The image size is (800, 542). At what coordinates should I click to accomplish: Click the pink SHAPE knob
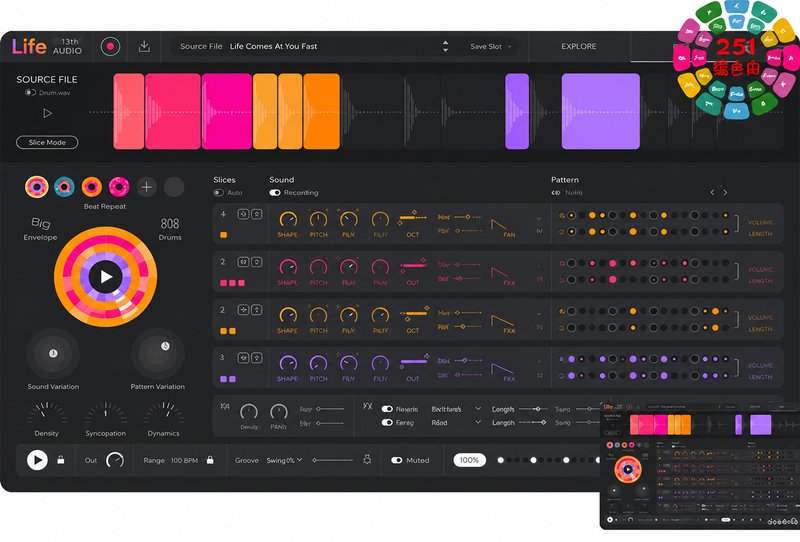tap(288, 267)
